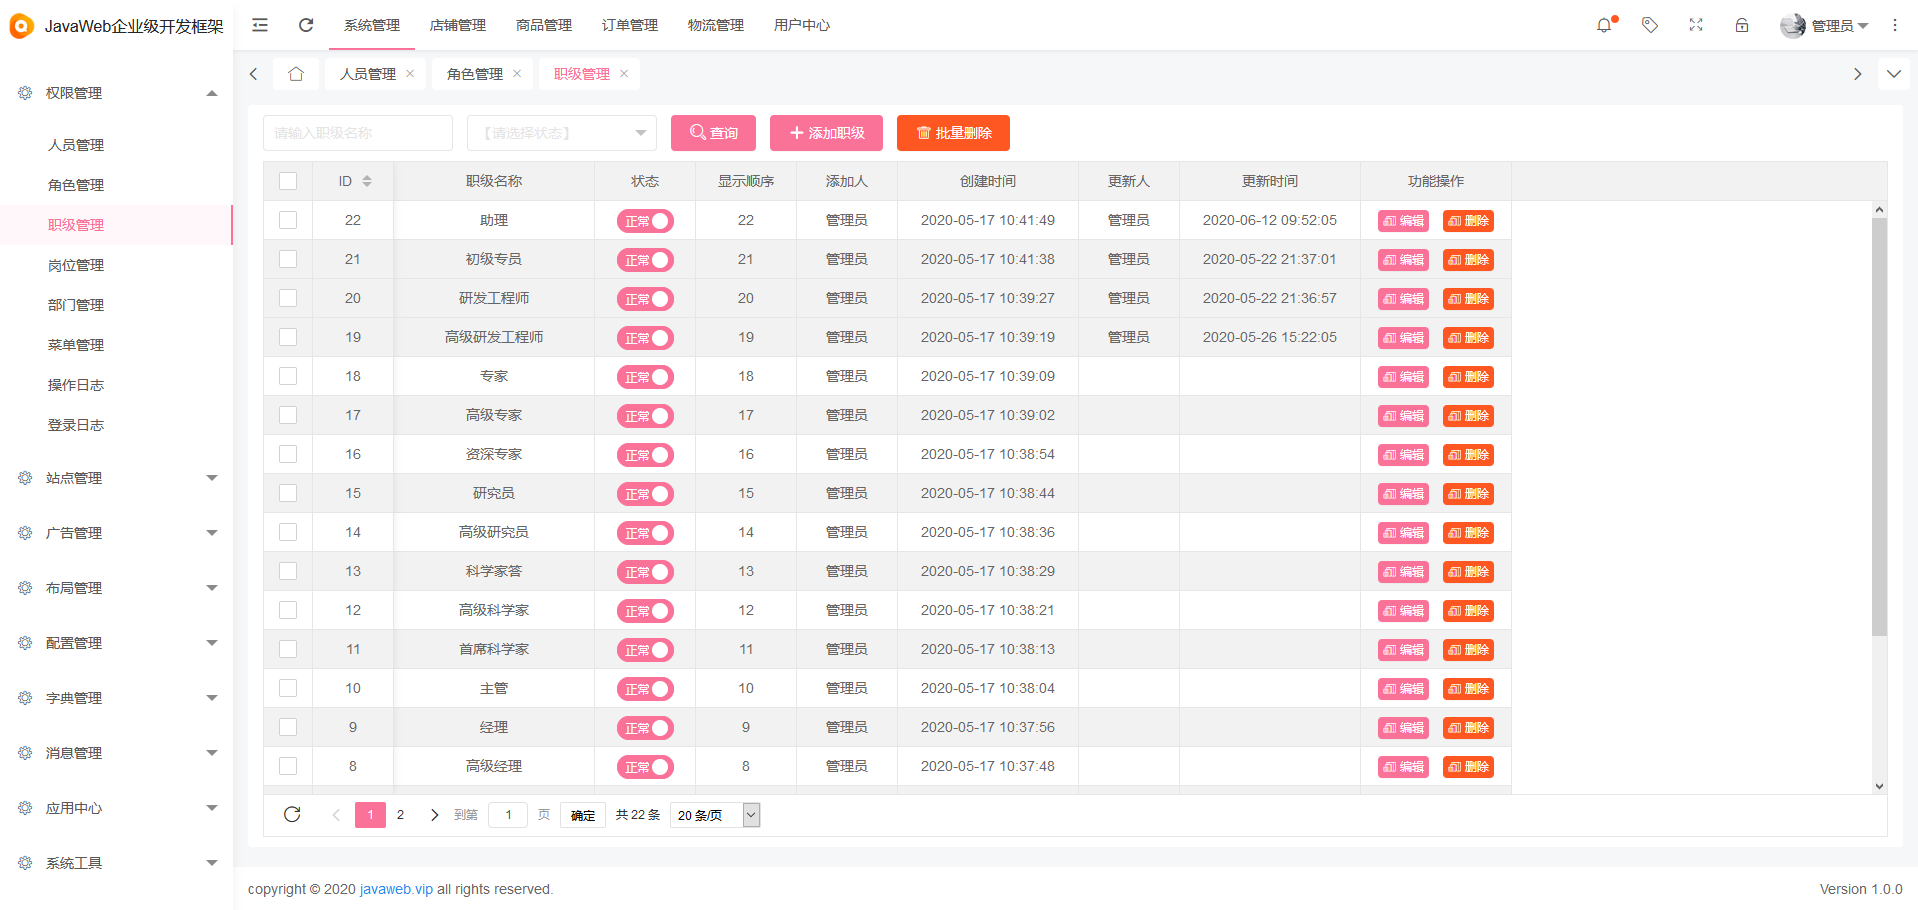Screen dimensions: 1918x910
Task: Reload the table with the refresh icon near pagination
Action: pos(291,814)
